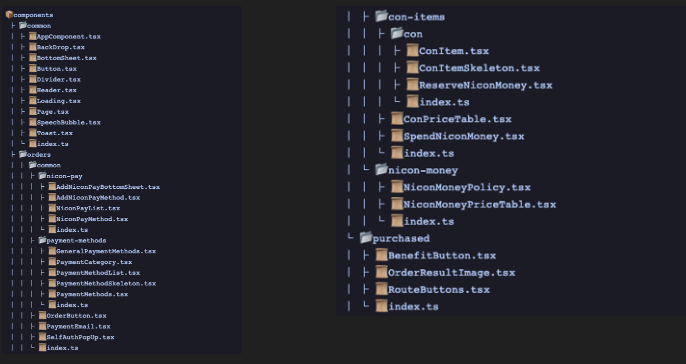Screen dimensions: 686x364
Task: Click the folder icon beside orders
Action: tap(23, 154)
